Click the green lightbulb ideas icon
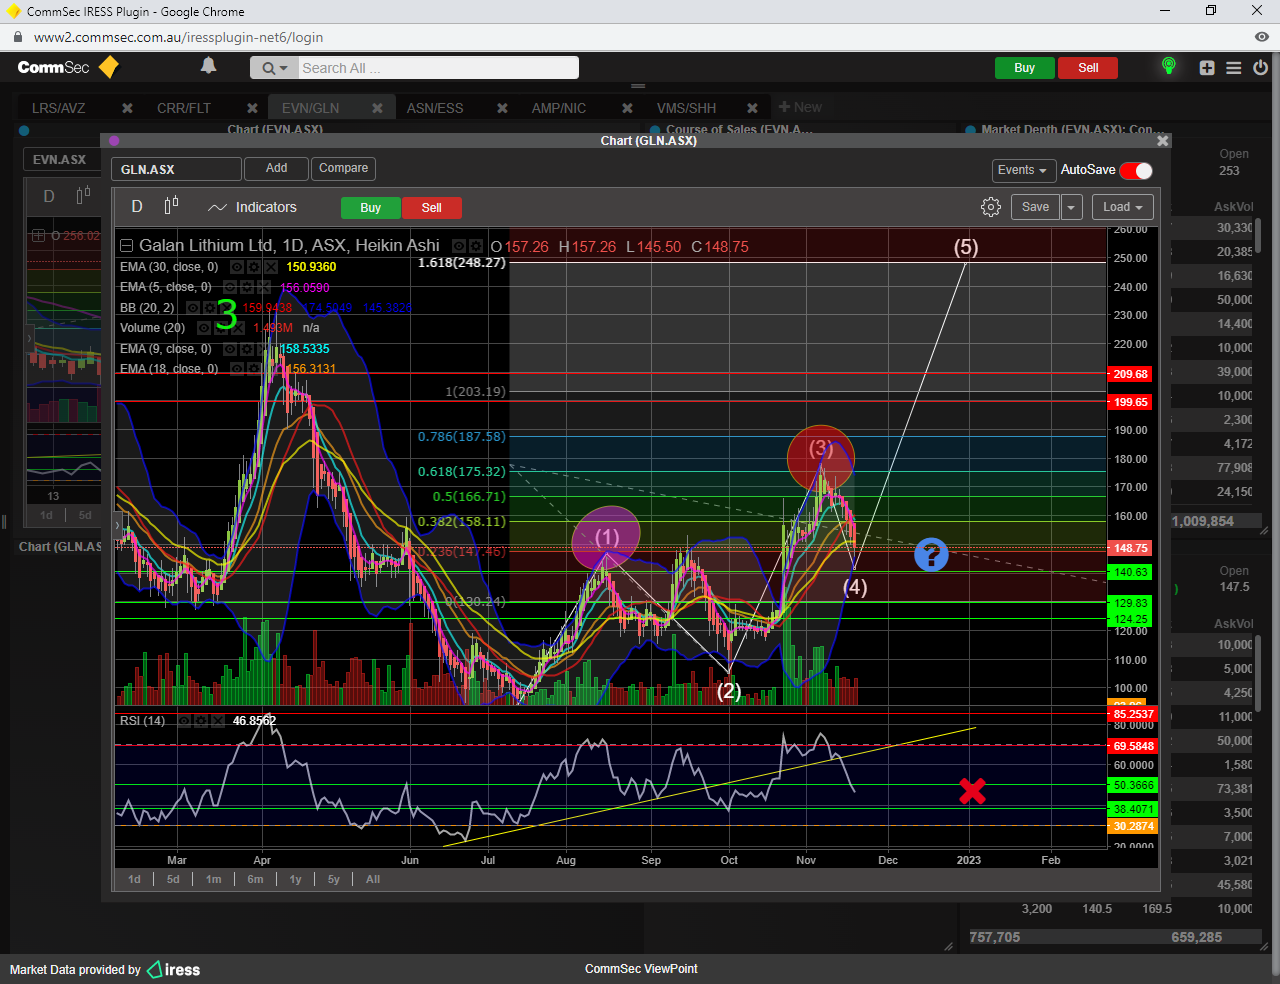The image size is (1280, 984). tap(1168, 66)
